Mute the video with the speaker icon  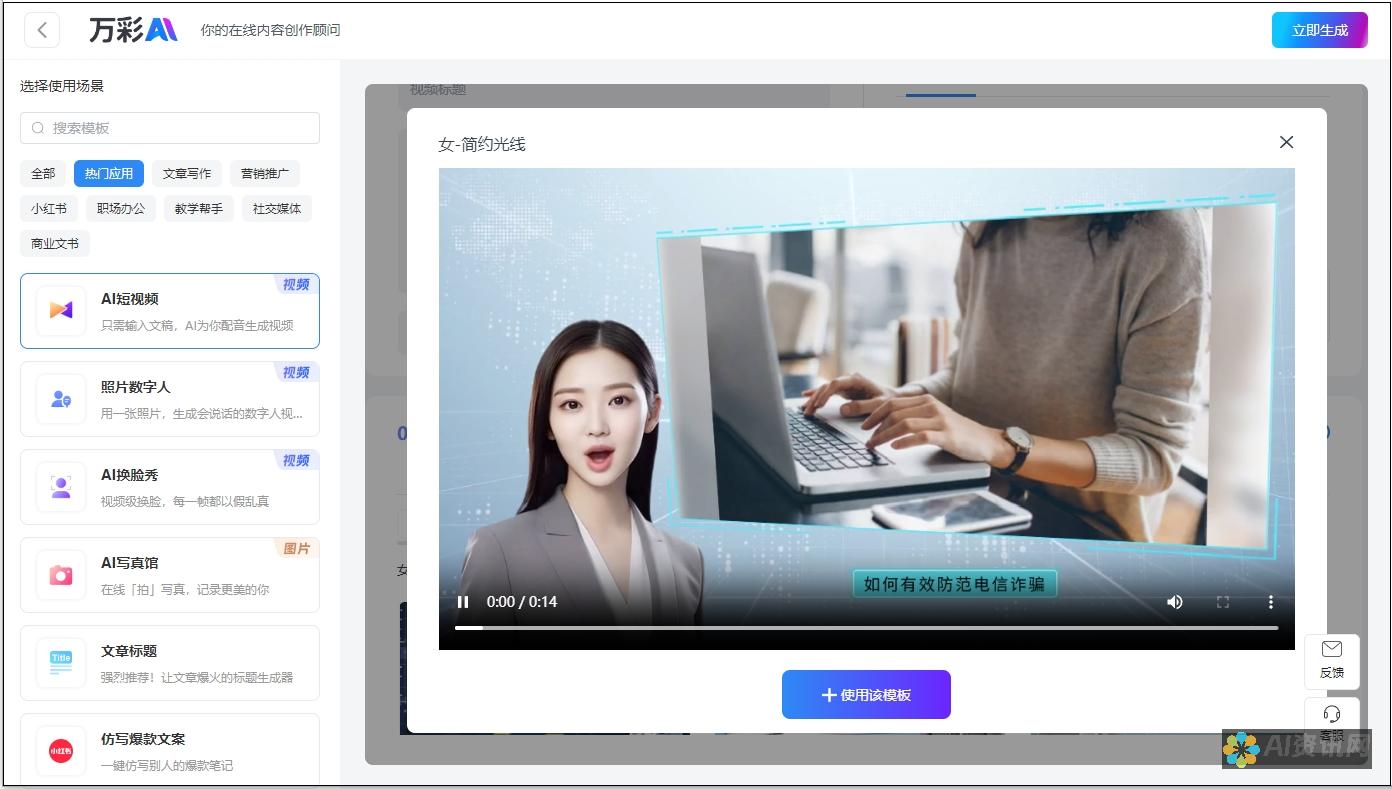pos(1175,602)
